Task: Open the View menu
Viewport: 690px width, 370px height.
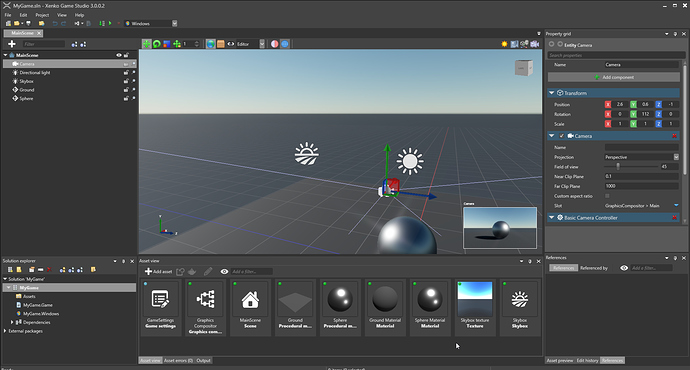Action: tap(62, 15)
